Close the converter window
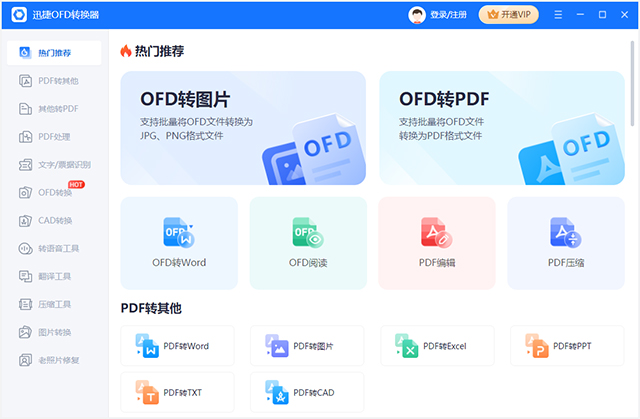 click(x=624, y=15)
